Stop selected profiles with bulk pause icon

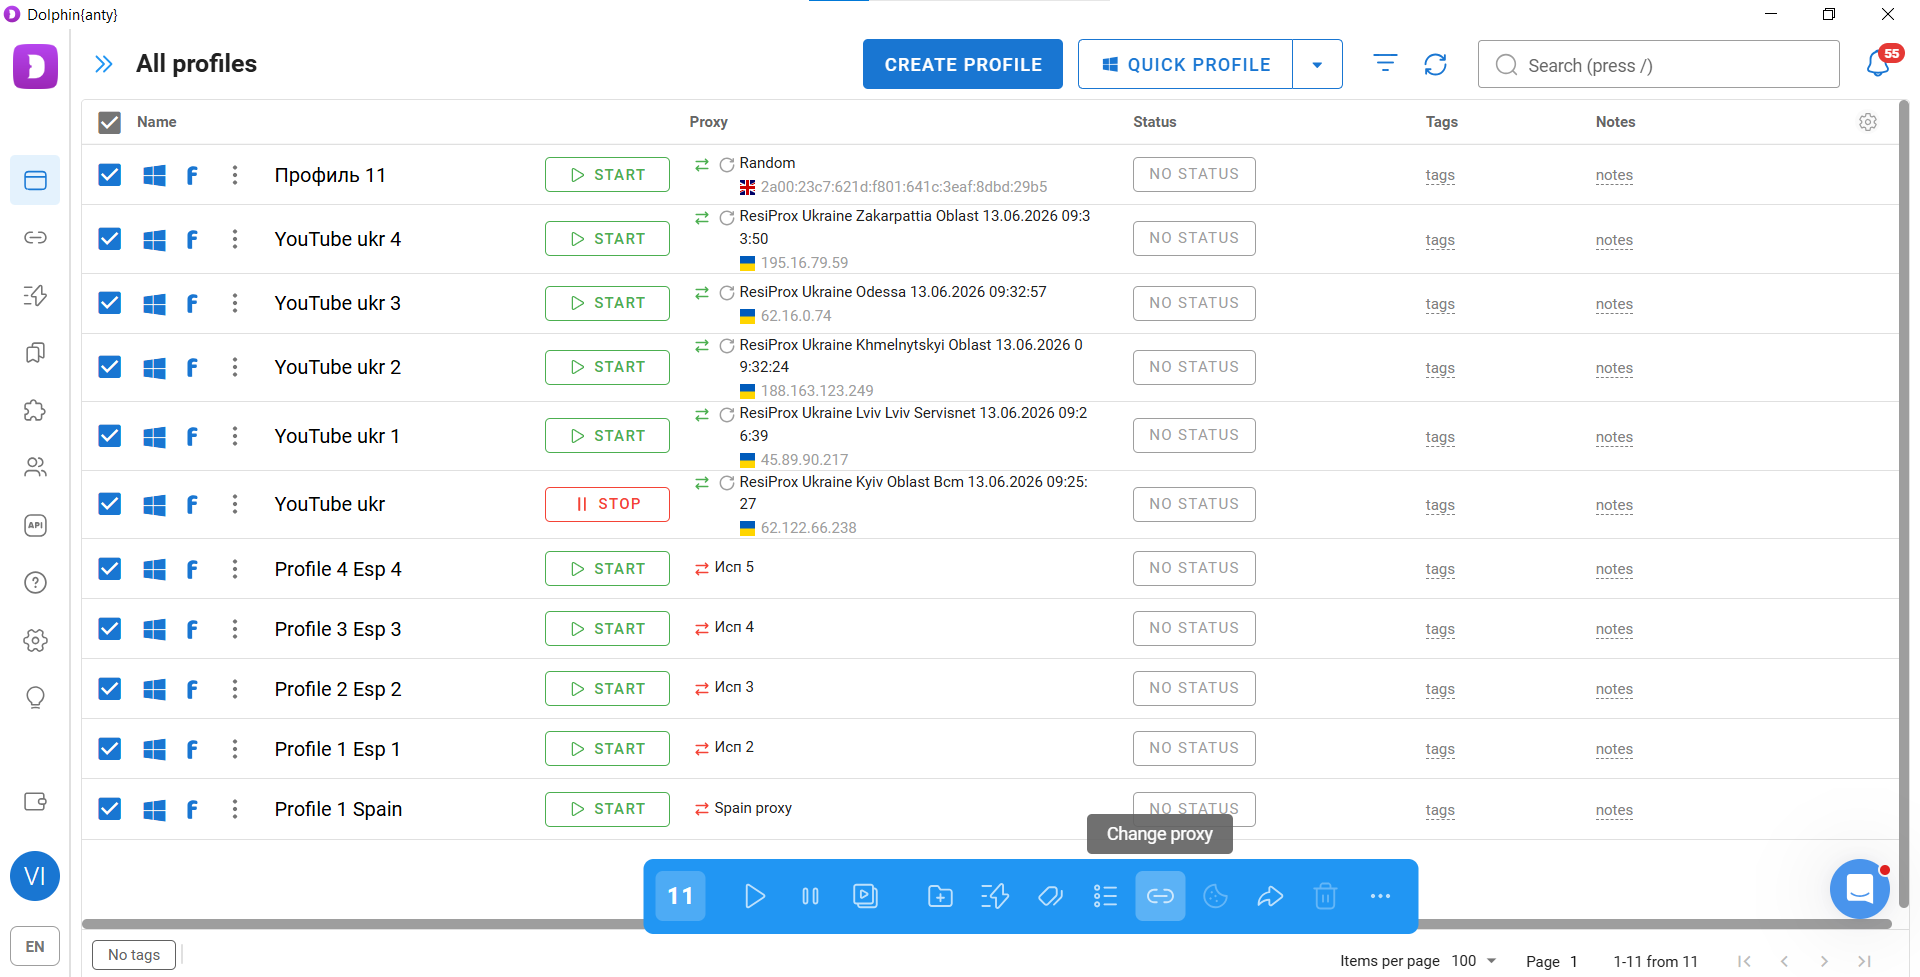(x=810, y=896)
